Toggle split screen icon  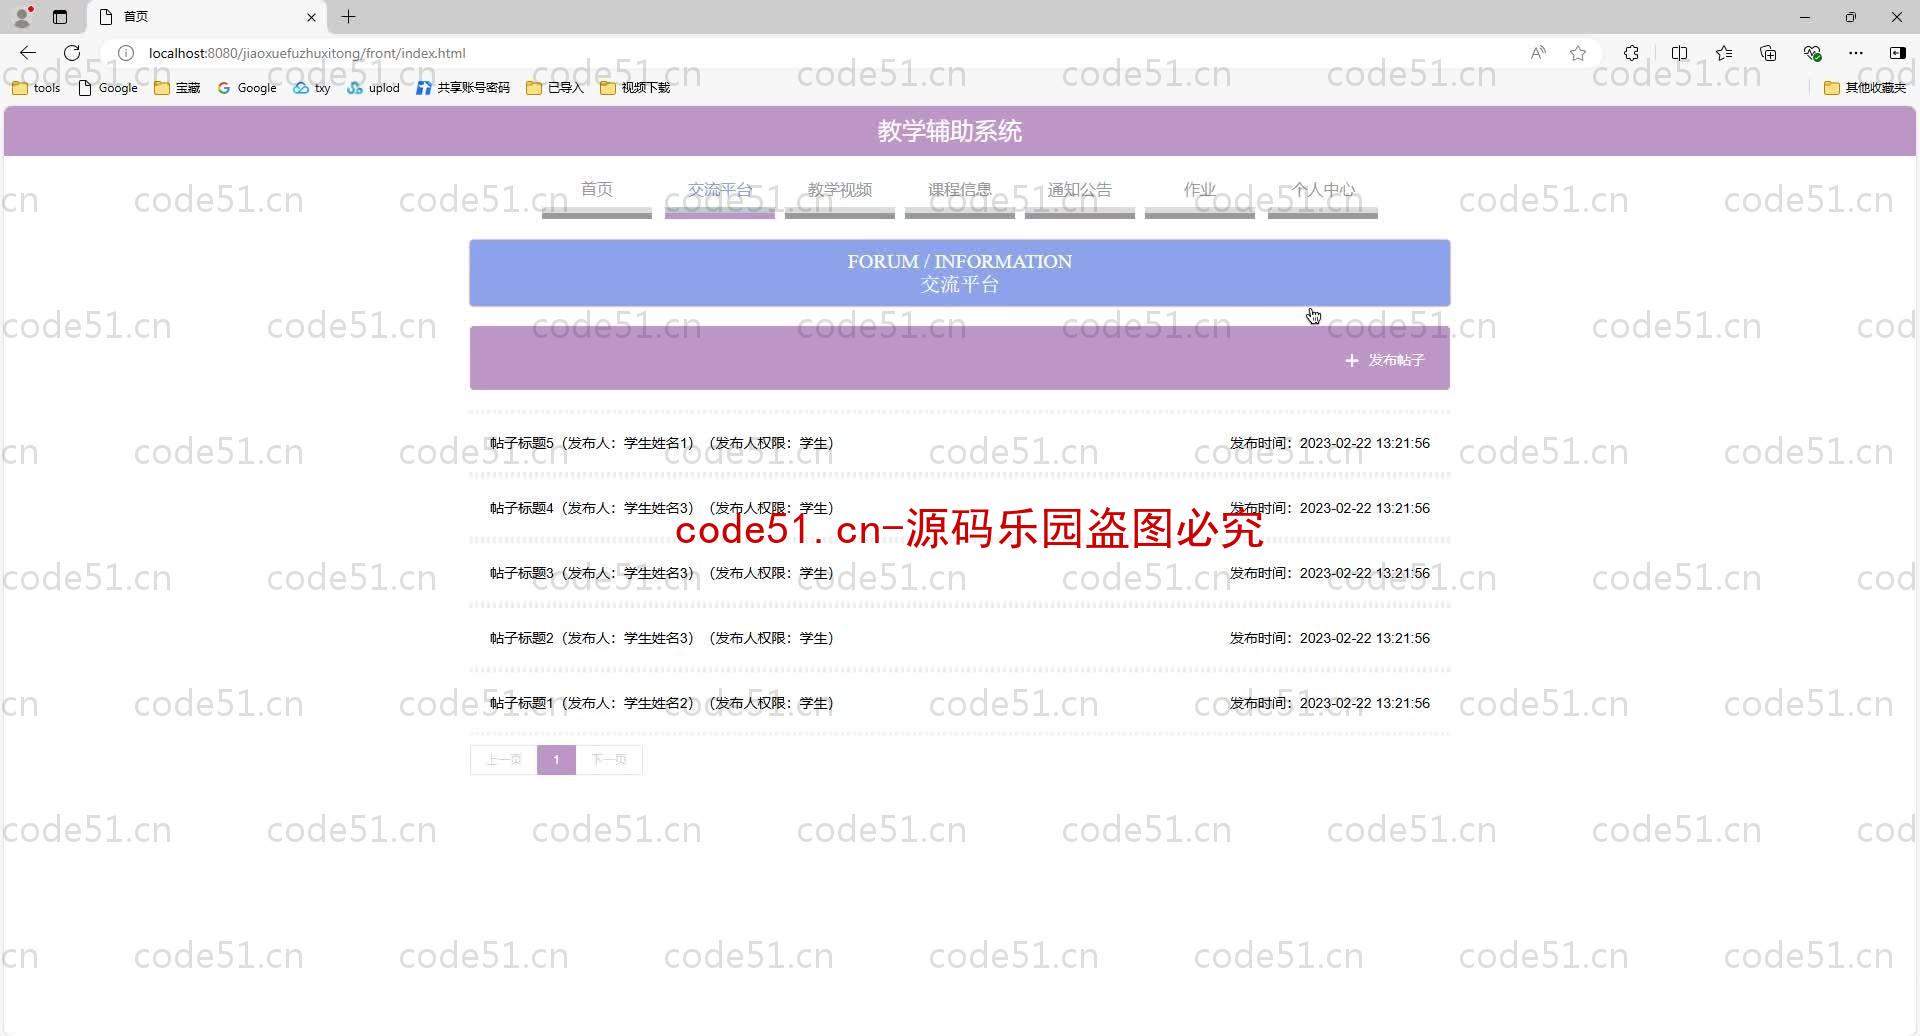pyautogui.click(x=1679, y=53)
